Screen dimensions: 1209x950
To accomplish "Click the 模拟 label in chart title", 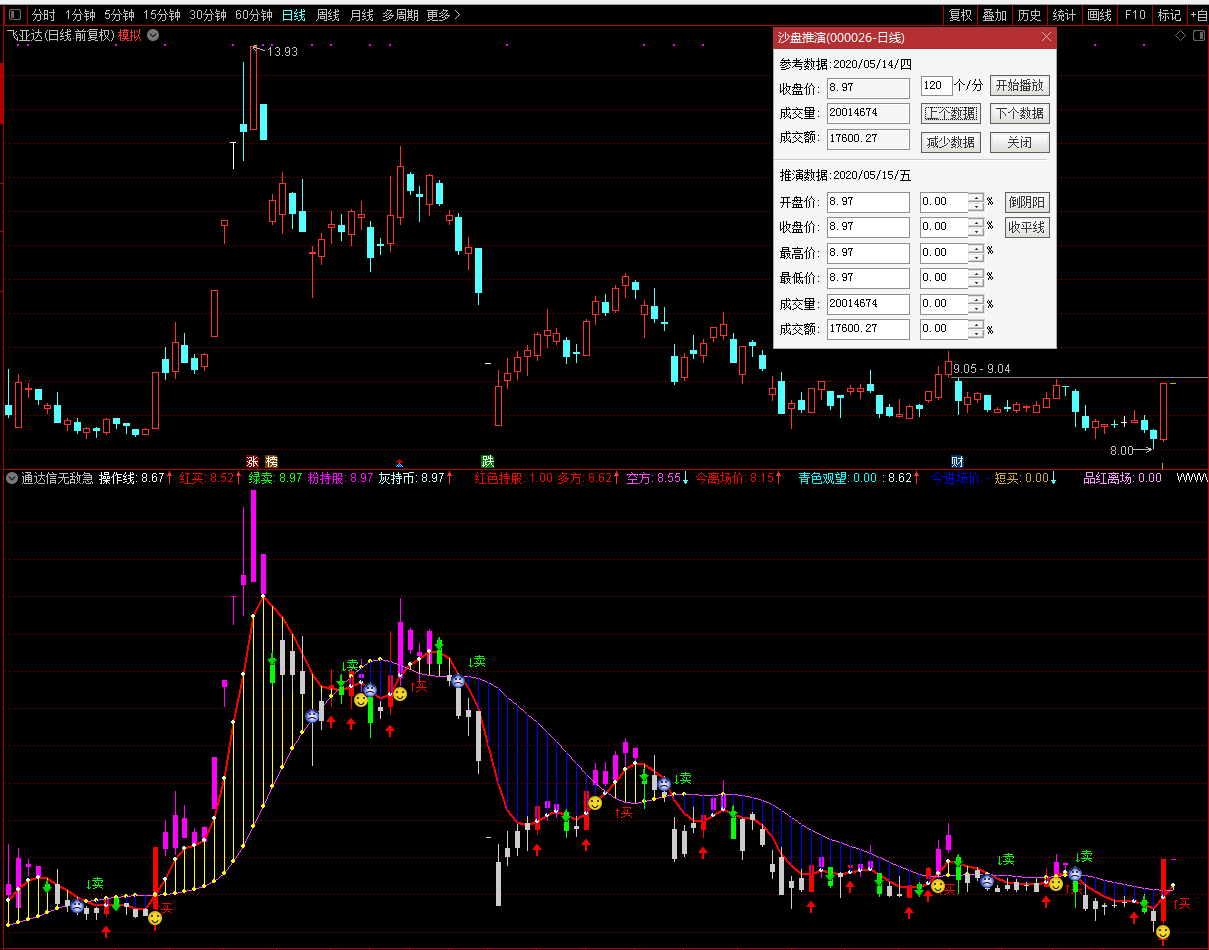I will [130, 35].
